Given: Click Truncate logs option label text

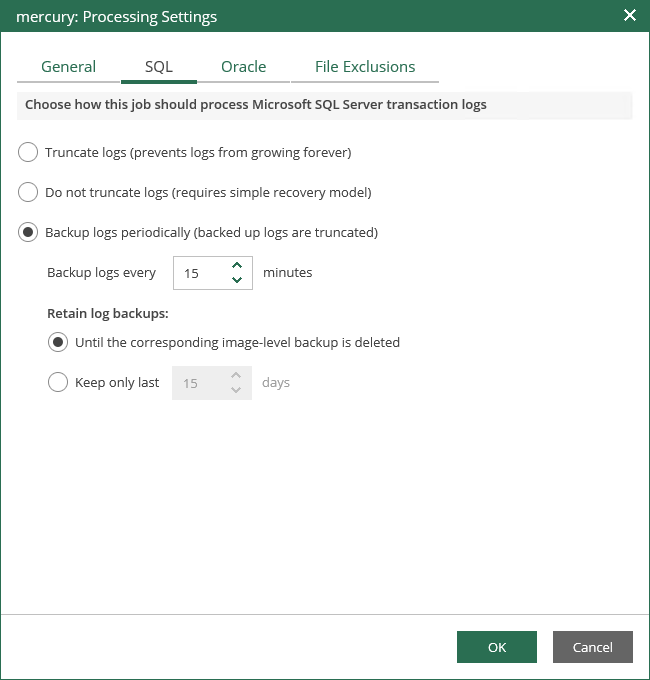Looking at the screenshot, I should pos(198,152).
